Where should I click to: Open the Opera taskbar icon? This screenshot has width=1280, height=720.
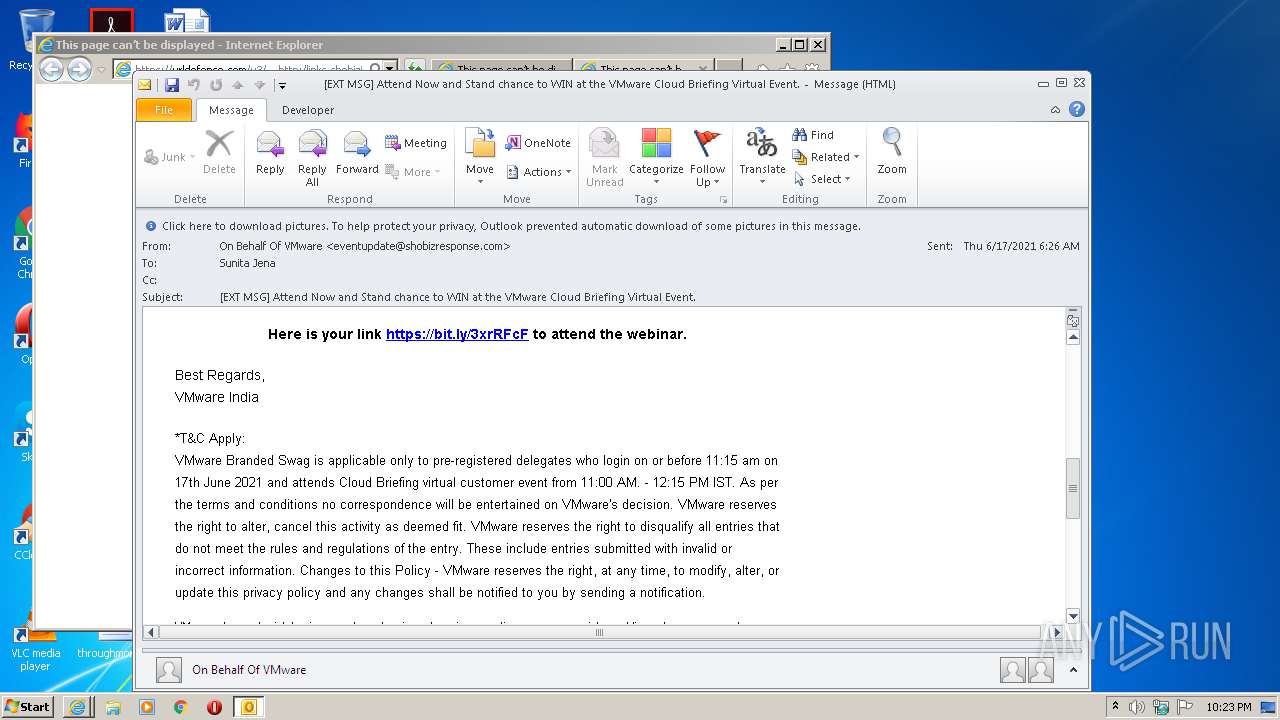click(214, 707)
